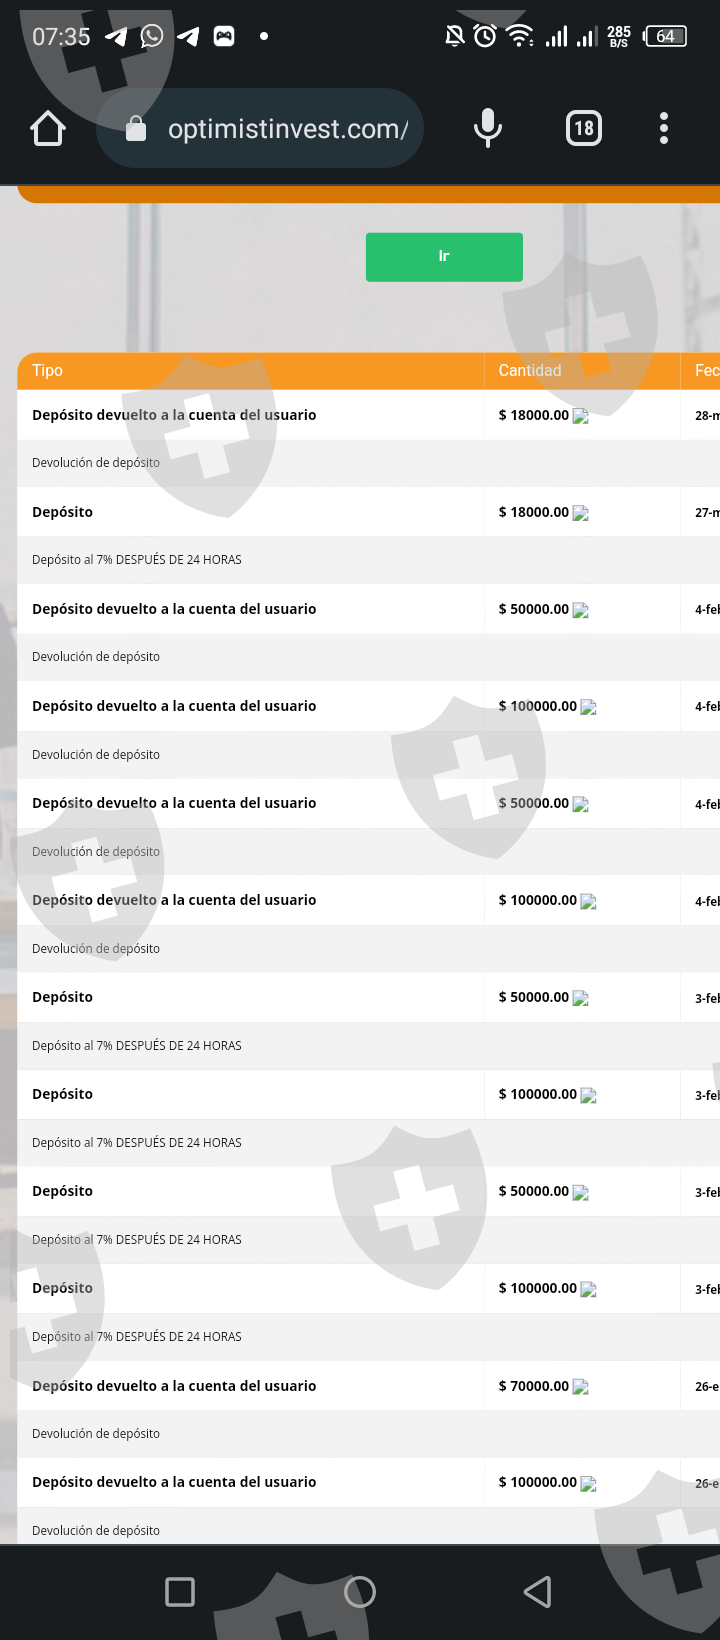Tap the browser home icon
This screenshot has height=1640, width=720.
48,129
